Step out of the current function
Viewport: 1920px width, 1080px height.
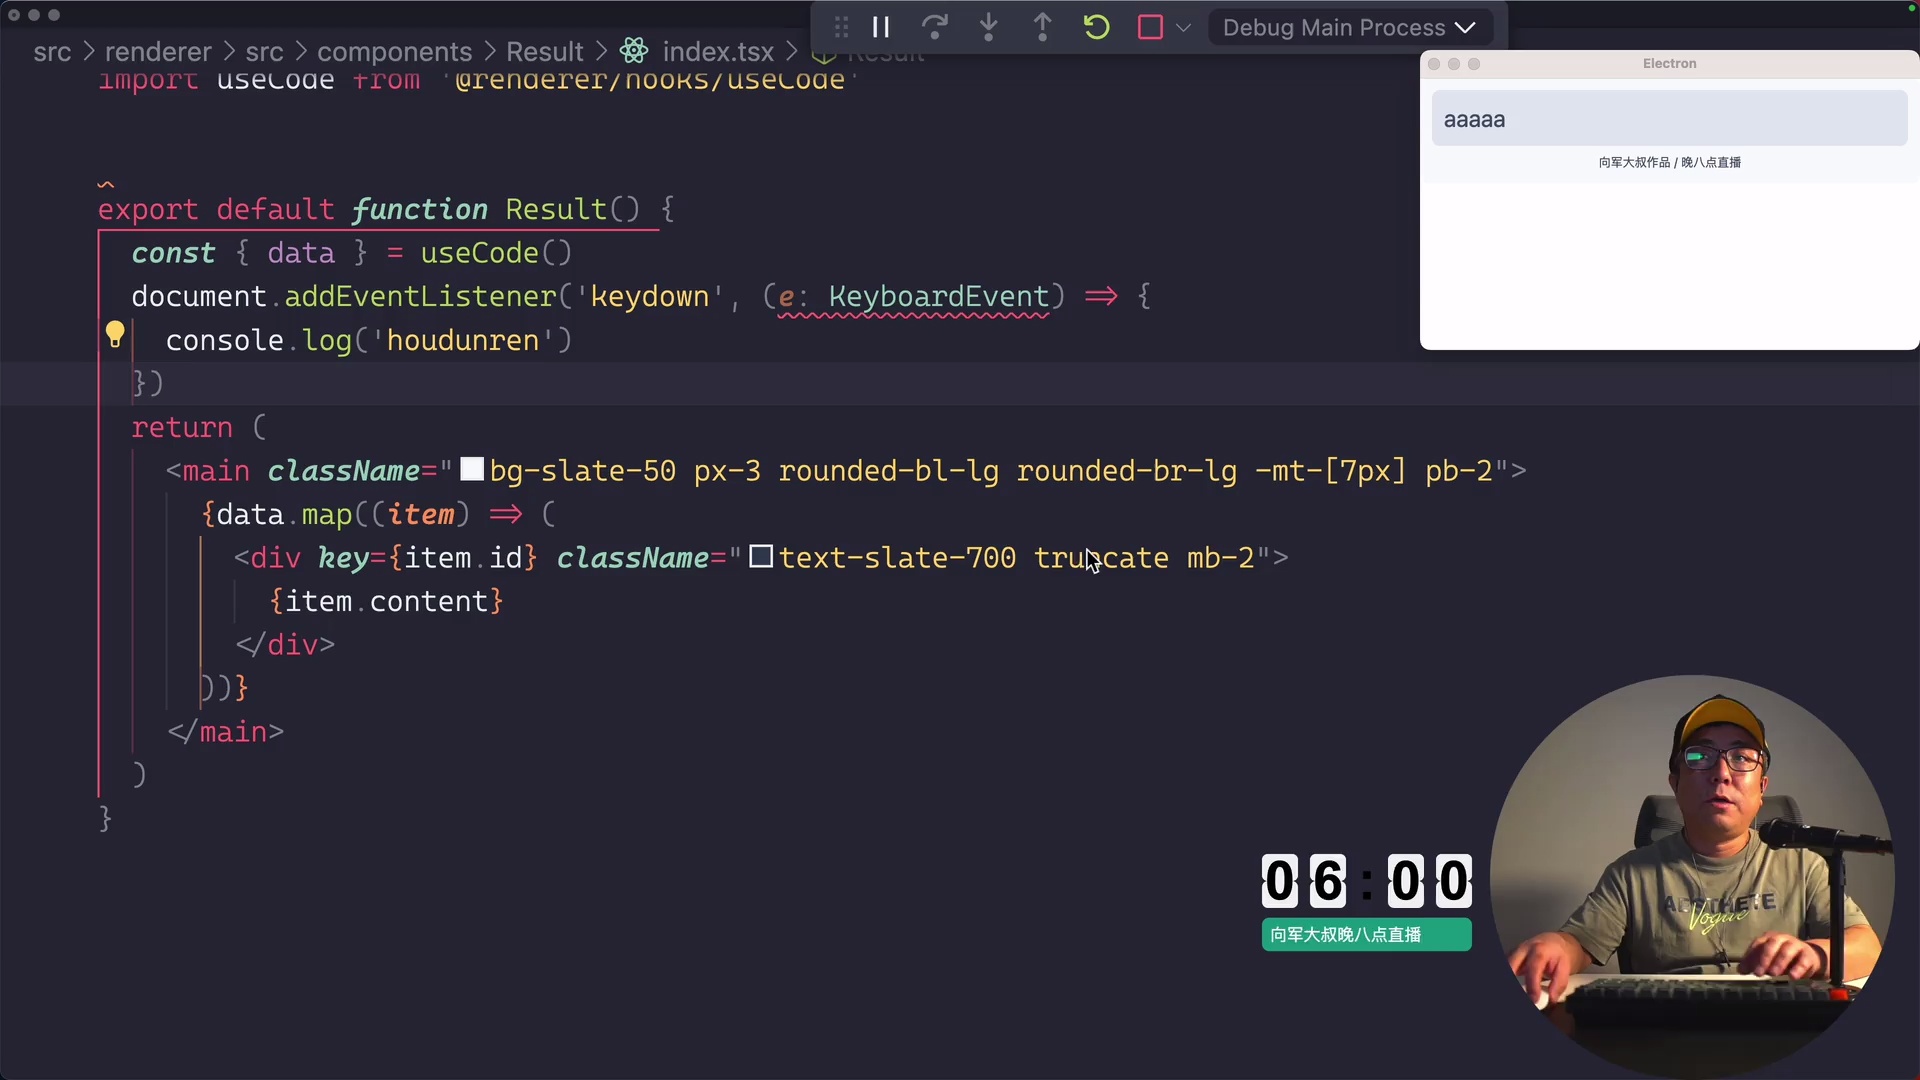[x=1042, y=27]
